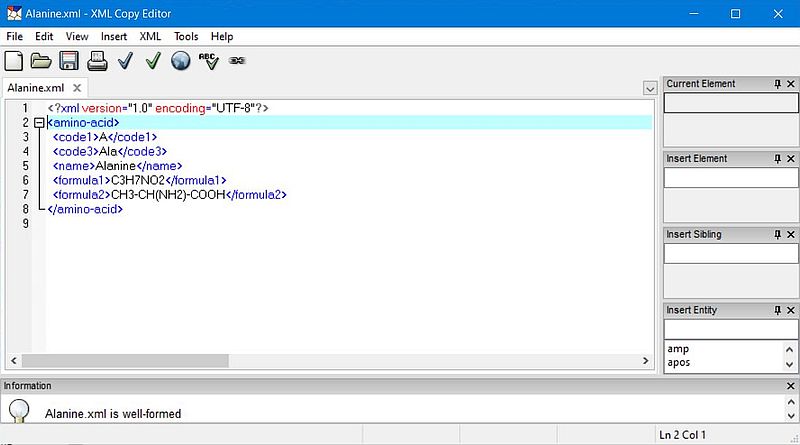
Task: Open the Tools menu
Action: pos(186,36)
